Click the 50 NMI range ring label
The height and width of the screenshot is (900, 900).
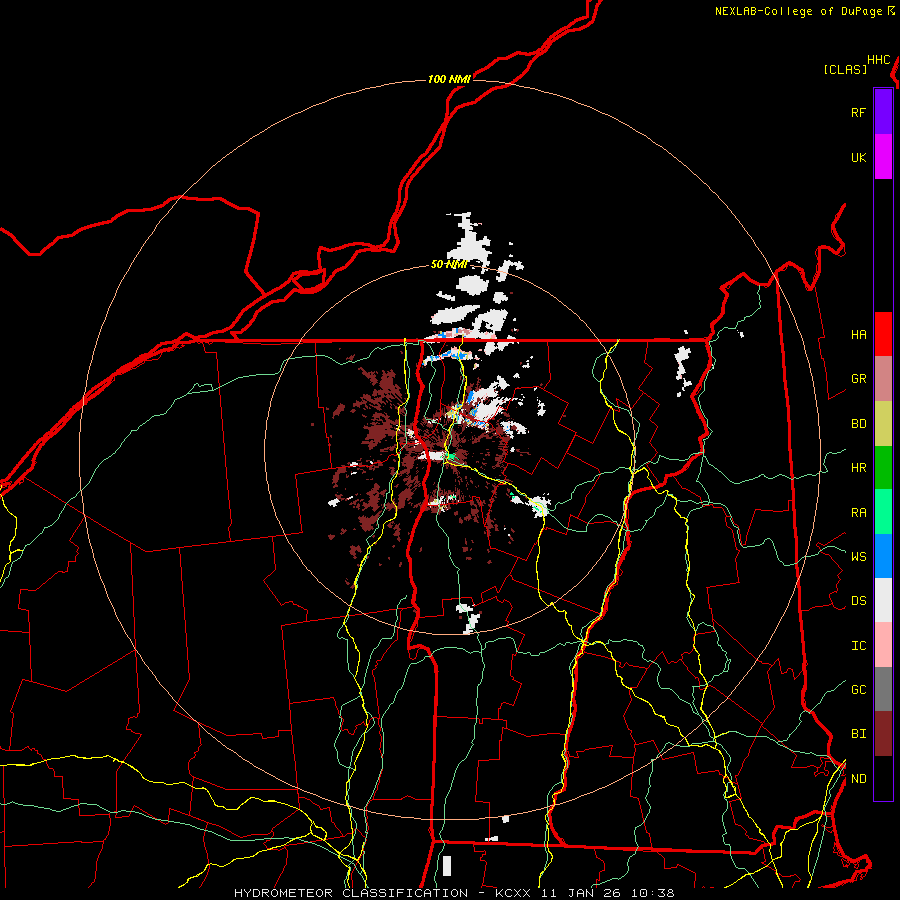point(449,265)
